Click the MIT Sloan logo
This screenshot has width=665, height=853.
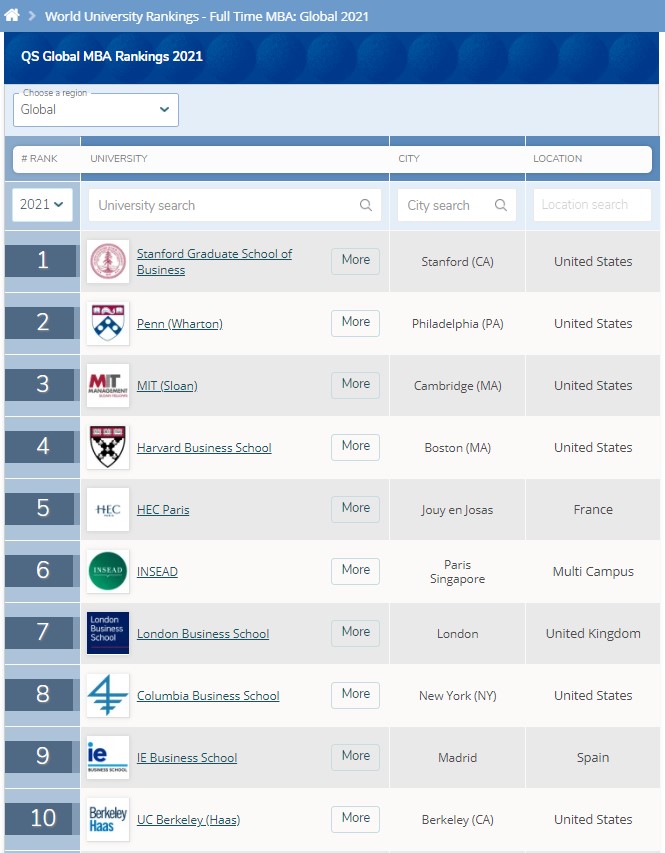point(108,386)
